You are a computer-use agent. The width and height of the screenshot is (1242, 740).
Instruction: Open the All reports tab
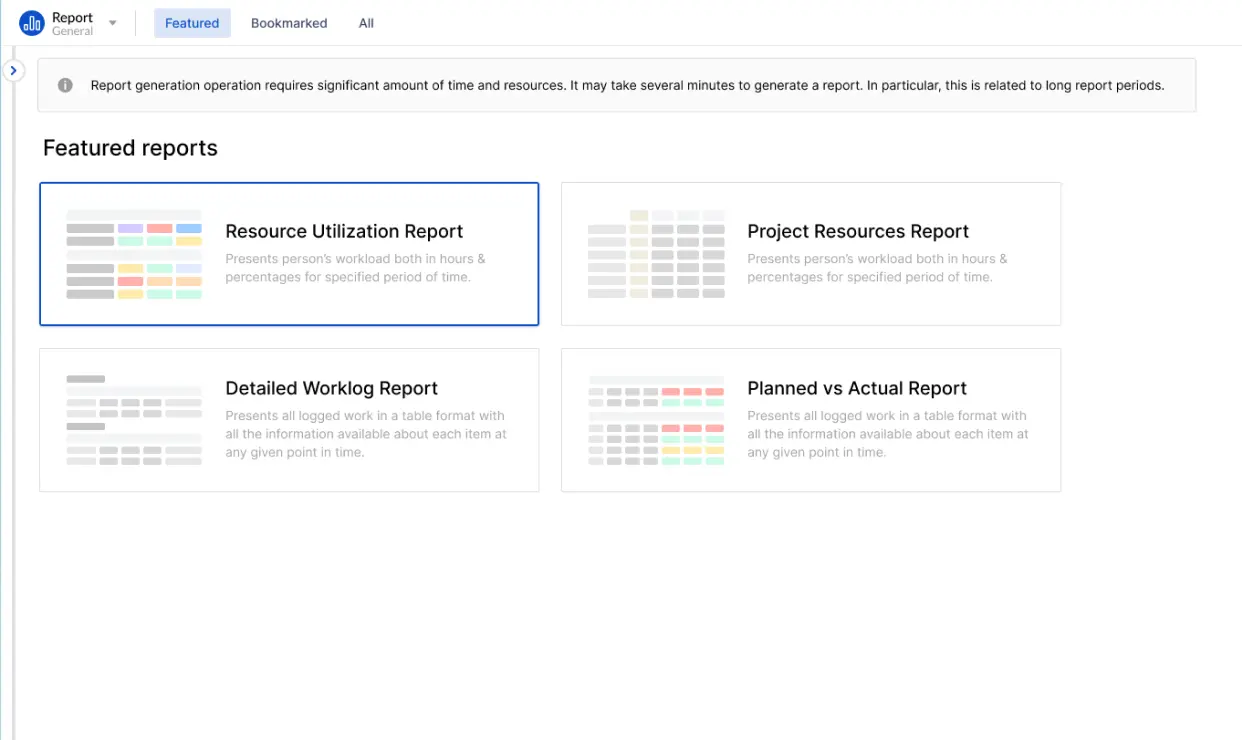pos(366,23)
